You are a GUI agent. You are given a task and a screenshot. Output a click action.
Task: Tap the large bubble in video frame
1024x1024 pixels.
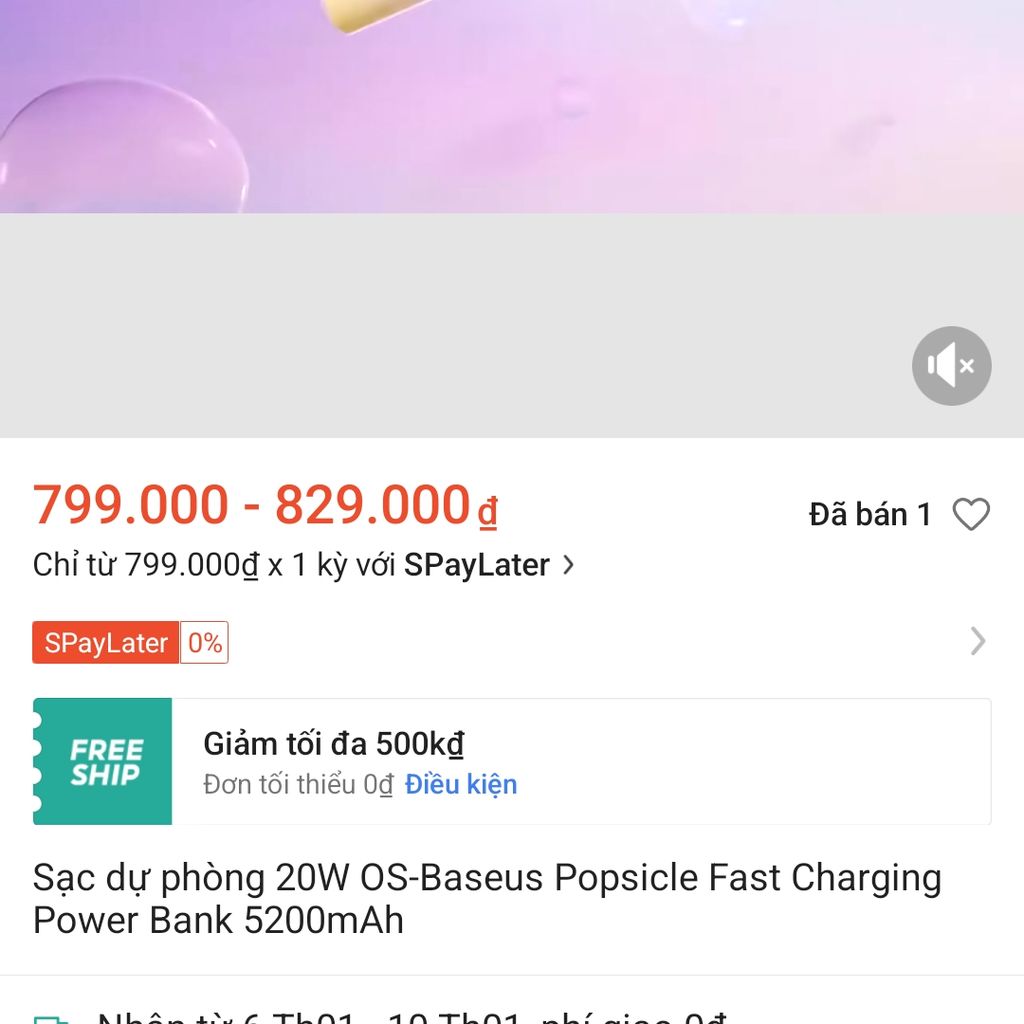point(124,146)
